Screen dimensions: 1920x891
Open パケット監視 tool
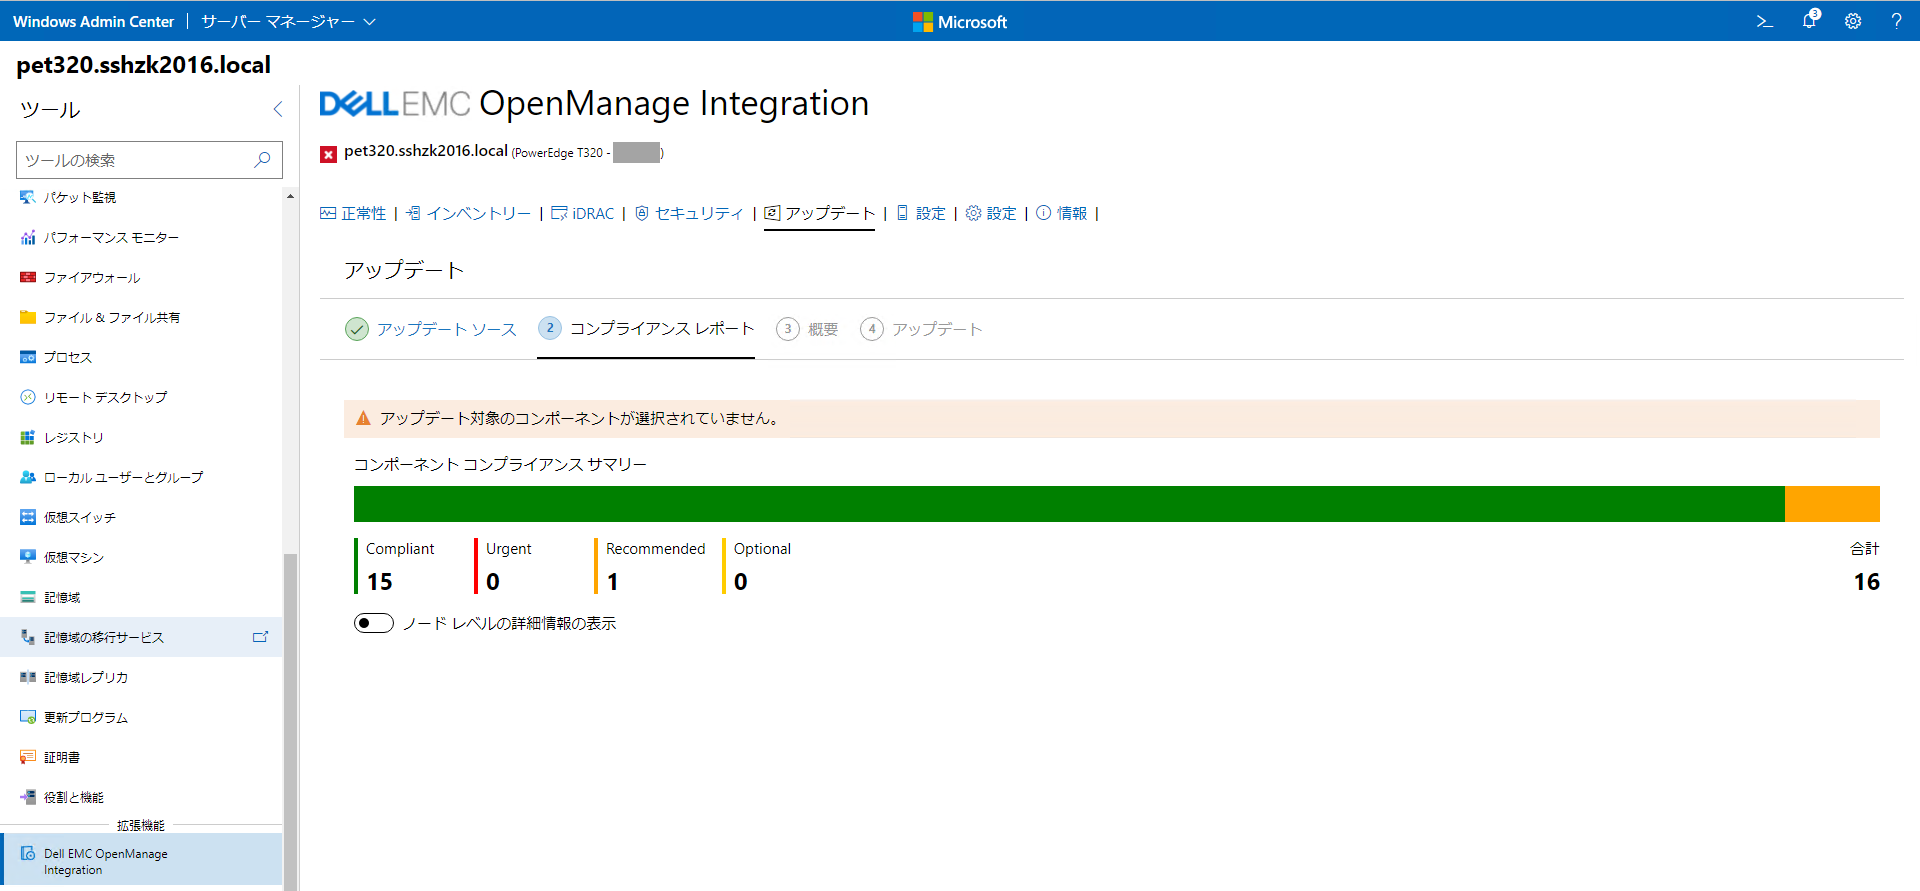pos(141,197)
